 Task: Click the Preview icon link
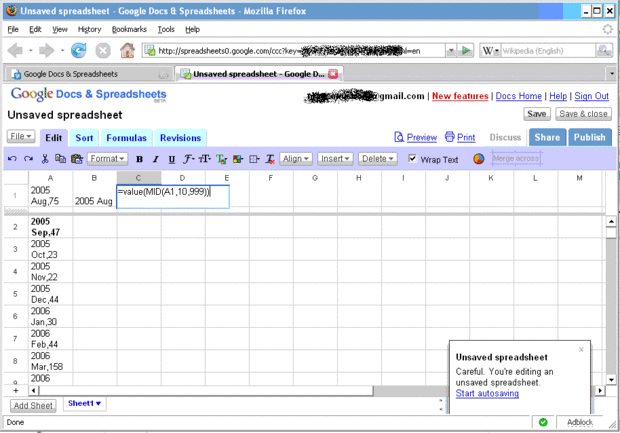click(416, 137)
